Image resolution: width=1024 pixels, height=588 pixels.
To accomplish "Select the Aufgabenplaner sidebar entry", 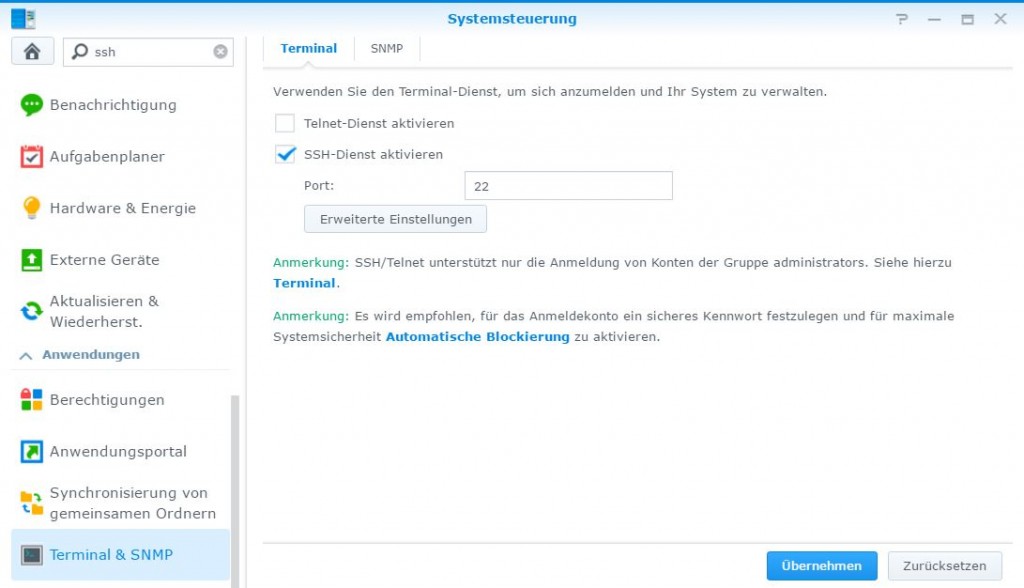I will [x=105, y=156].
